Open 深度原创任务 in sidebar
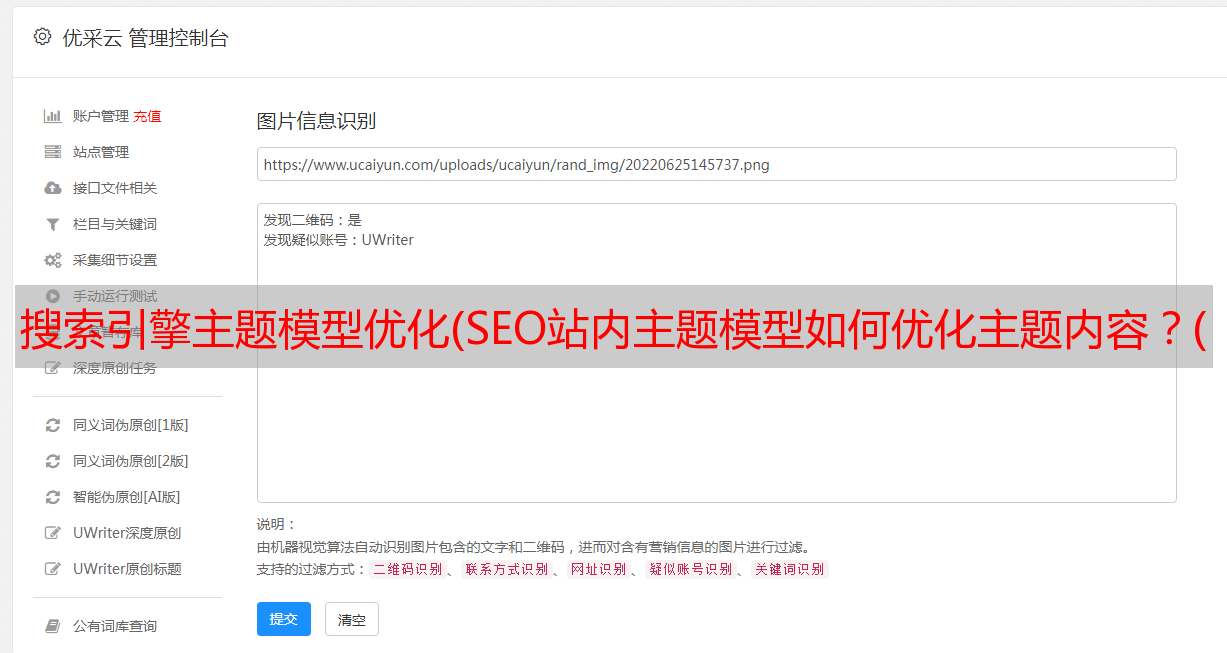The height and width of the screenshot is (653, 1227). tap(115, 368)
